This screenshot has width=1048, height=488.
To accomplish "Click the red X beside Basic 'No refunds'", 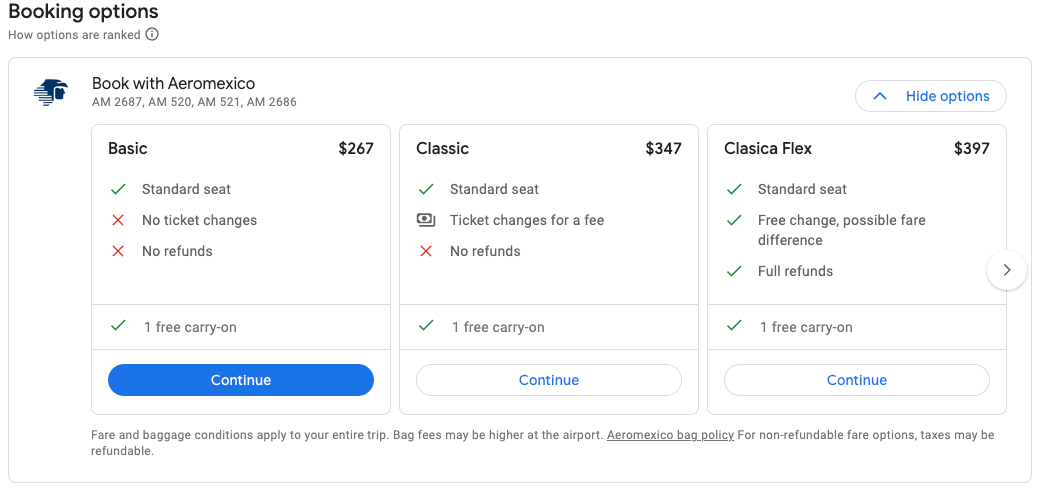I will pyautogui.click(x=118, y=251).
